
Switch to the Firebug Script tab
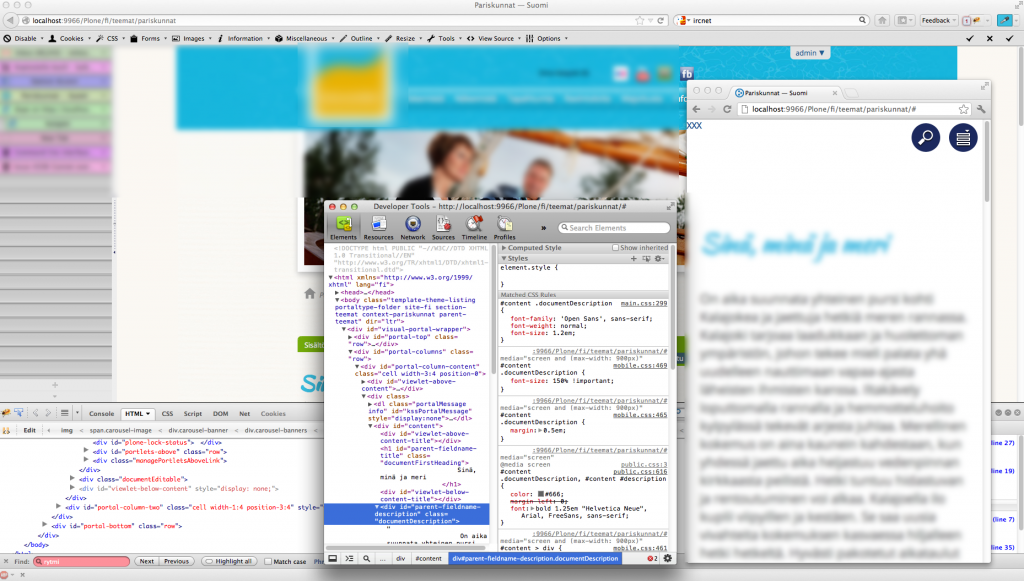tap(193, 413)
